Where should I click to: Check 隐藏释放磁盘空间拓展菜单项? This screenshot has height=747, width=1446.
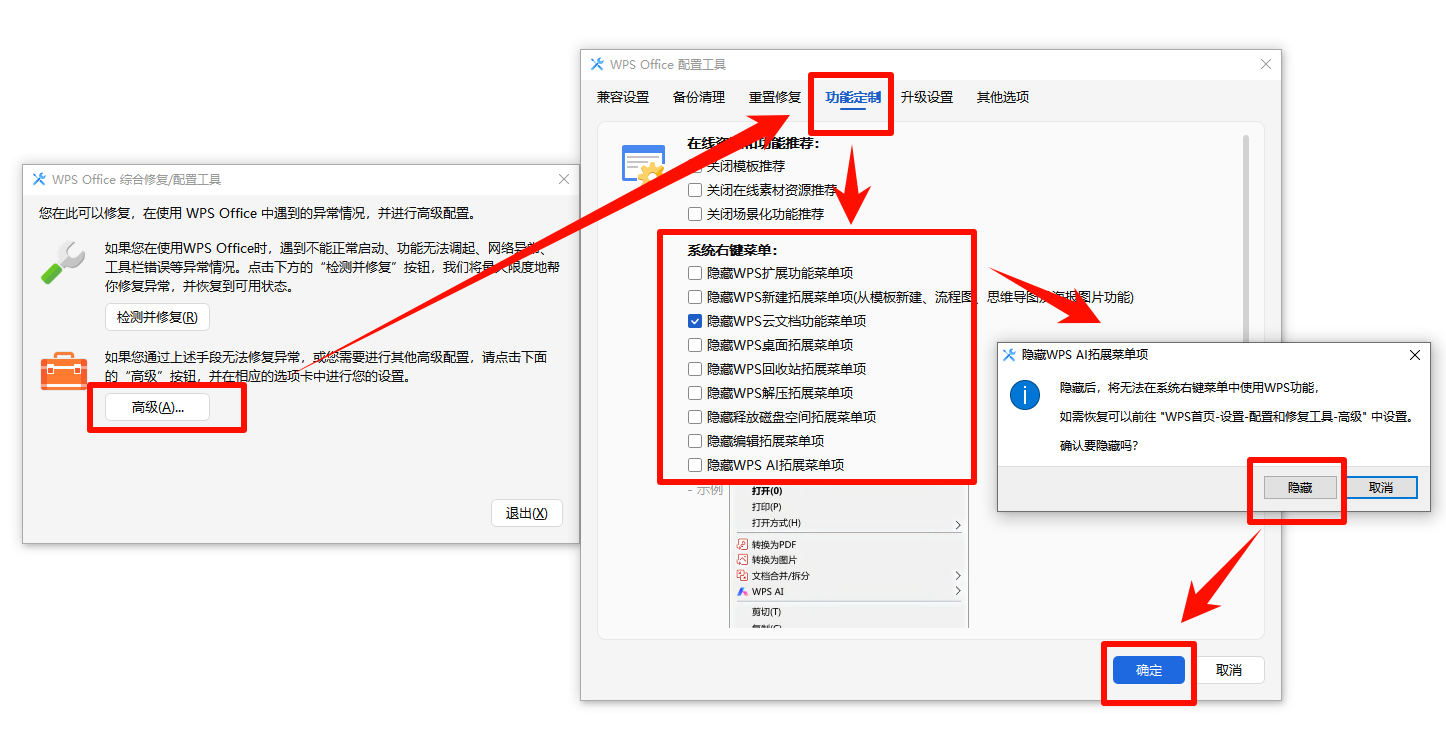[x=695, y=417]
